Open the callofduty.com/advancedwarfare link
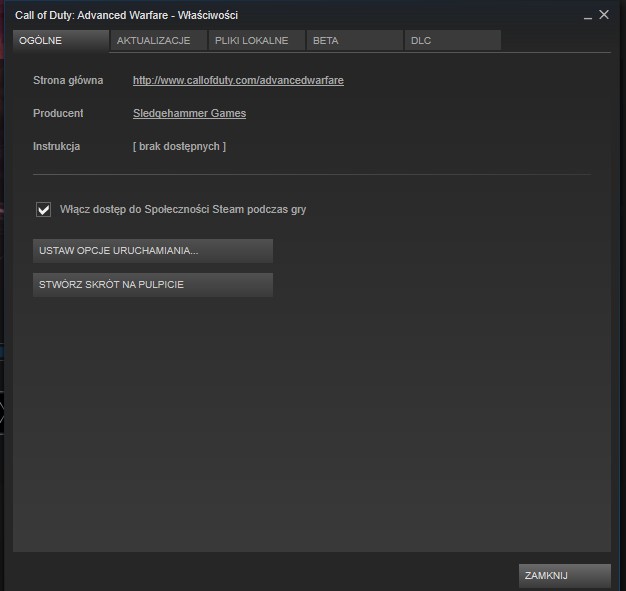The width and height of the screenshot is (626, 591). 238,80
